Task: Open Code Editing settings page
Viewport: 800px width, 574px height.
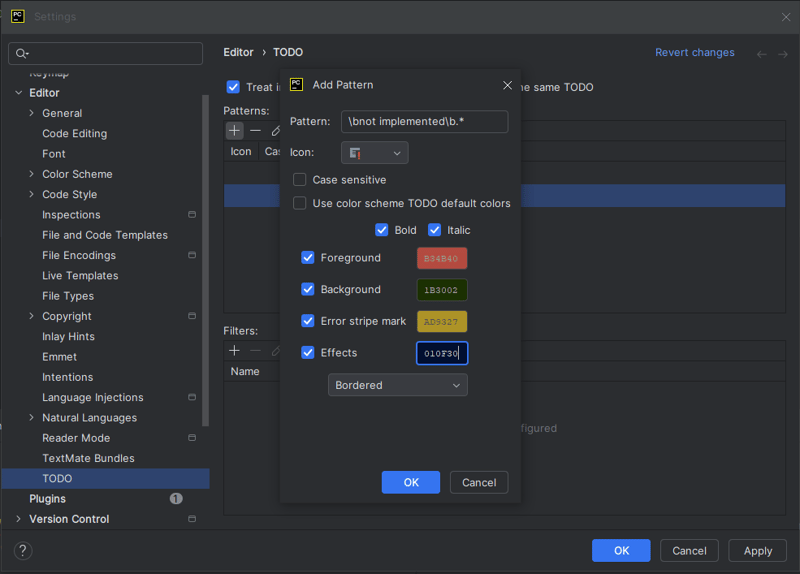Action: (74, 134)
